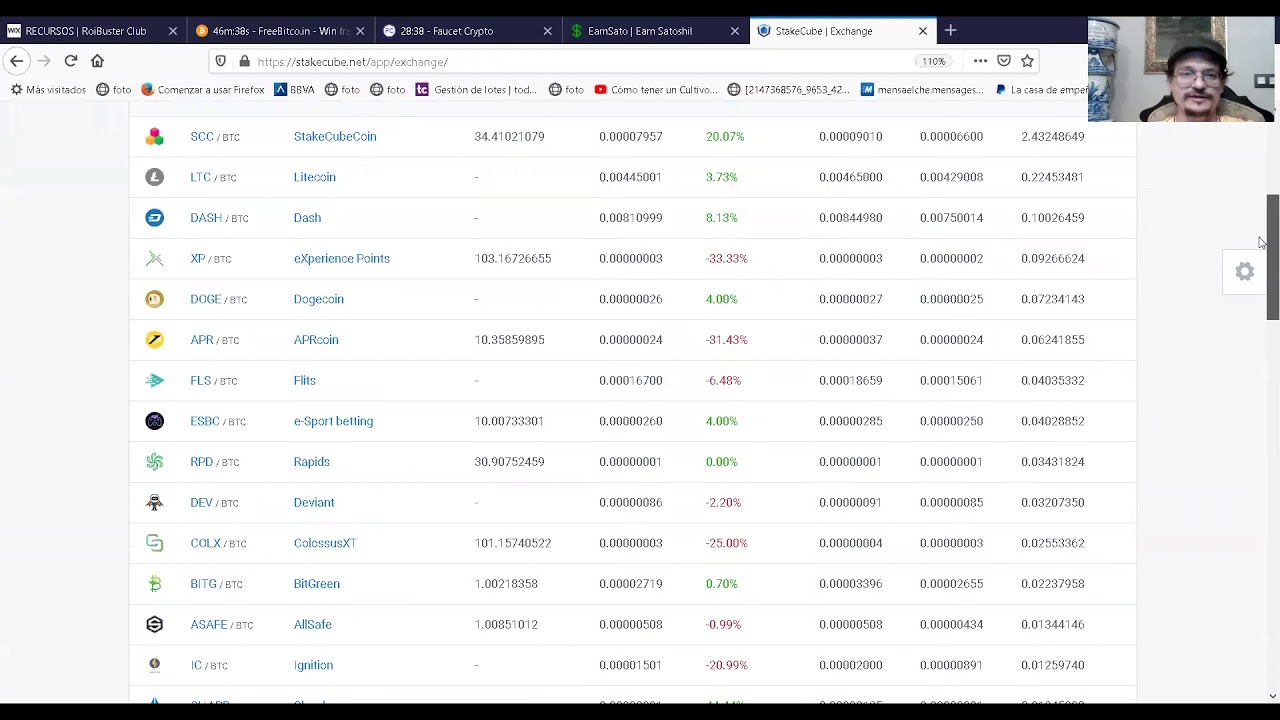Open the page actions three-dot menu
Screen dimensions: 1280x720
coord(980,61)
